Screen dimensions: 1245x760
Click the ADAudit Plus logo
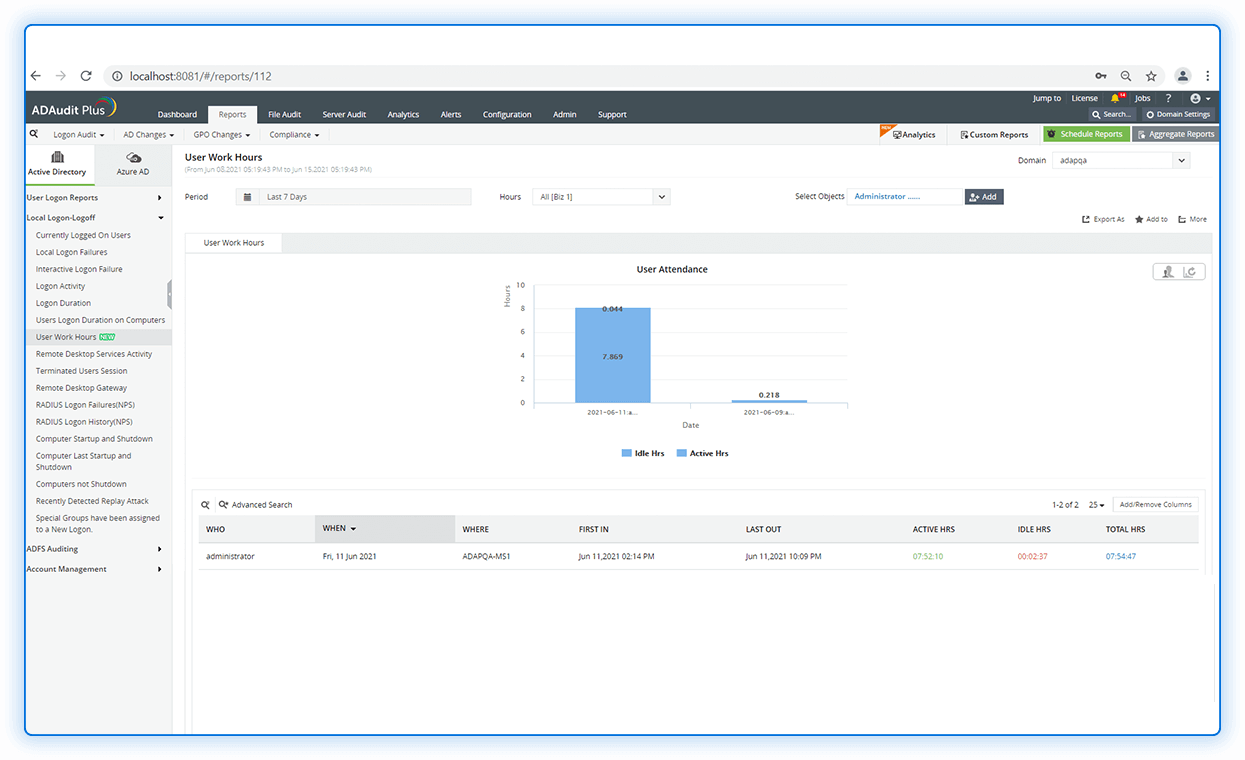tap(72, 107)
